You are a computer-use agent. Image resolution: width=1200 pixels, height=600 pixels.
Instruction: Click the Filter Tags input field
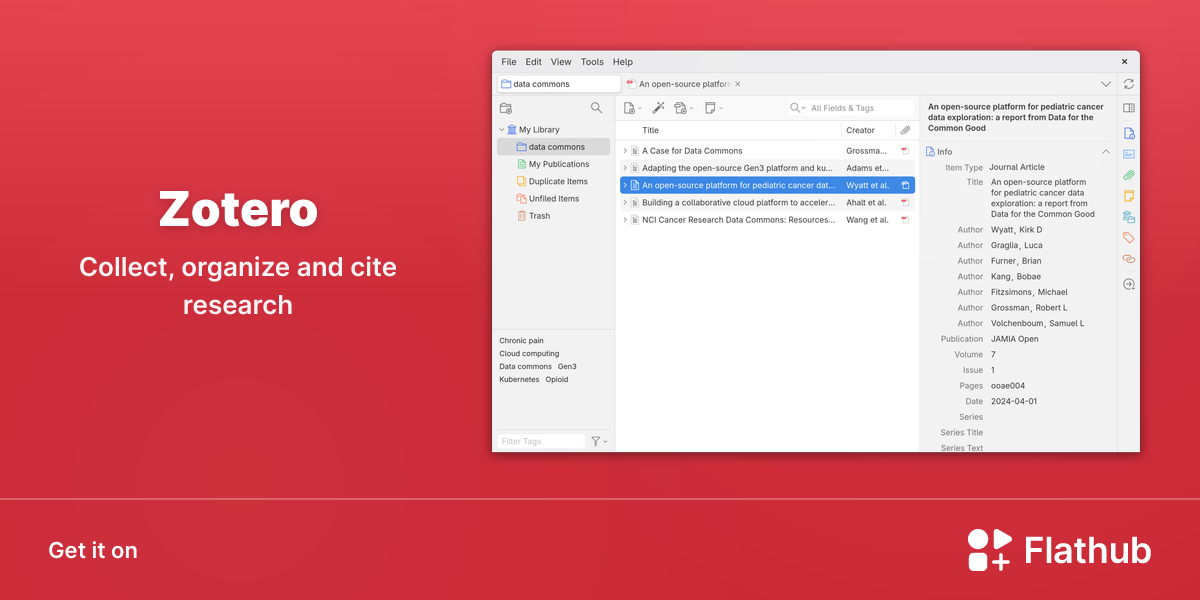(541, 441)
